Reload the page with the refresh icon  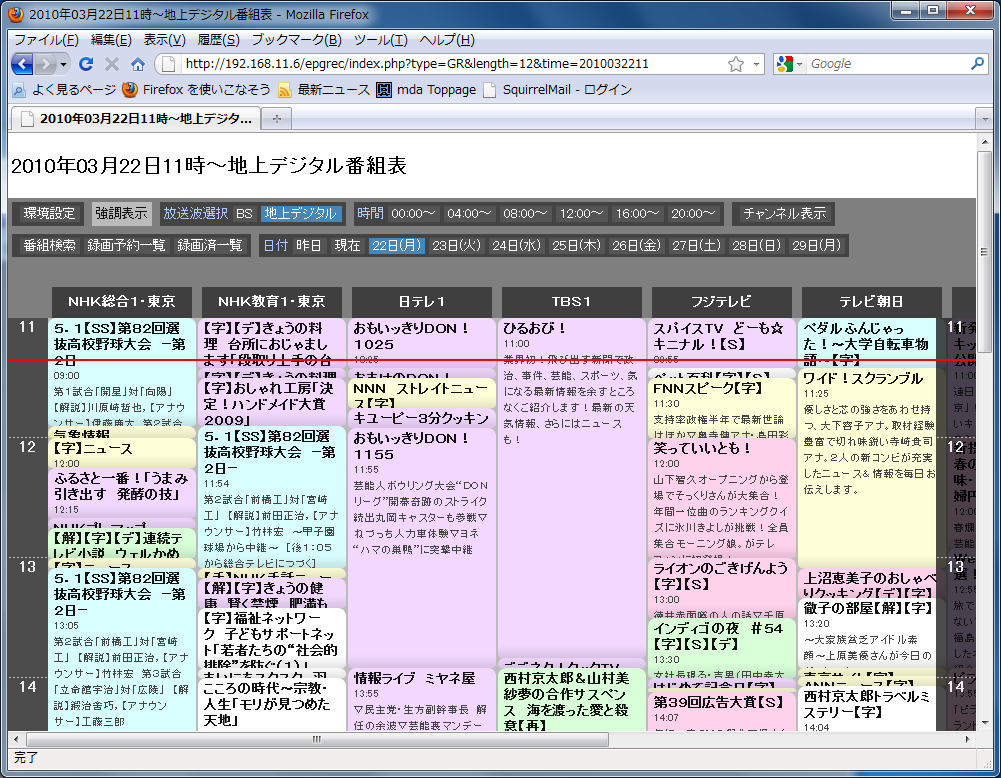pyautogui.click(x=86, y=64)
